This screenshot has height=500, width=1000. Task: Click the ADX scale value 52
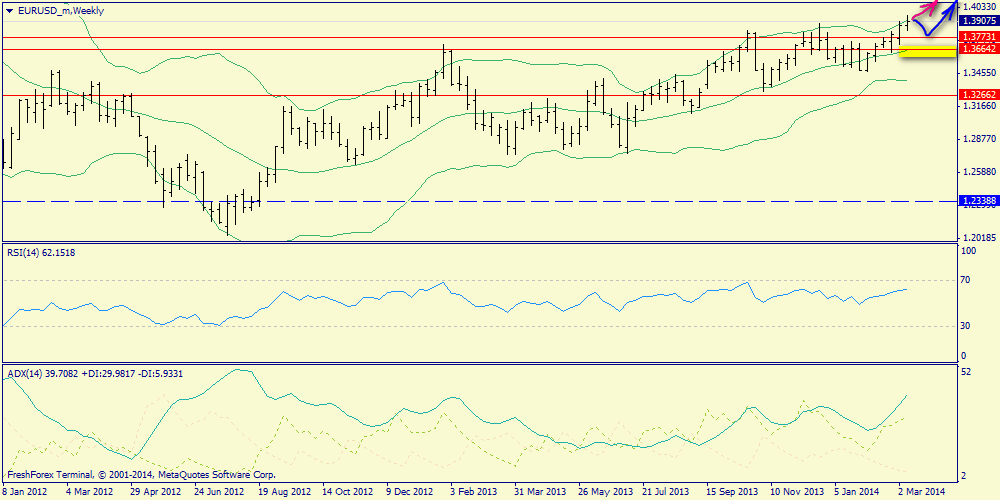click(x=966, y=372)
